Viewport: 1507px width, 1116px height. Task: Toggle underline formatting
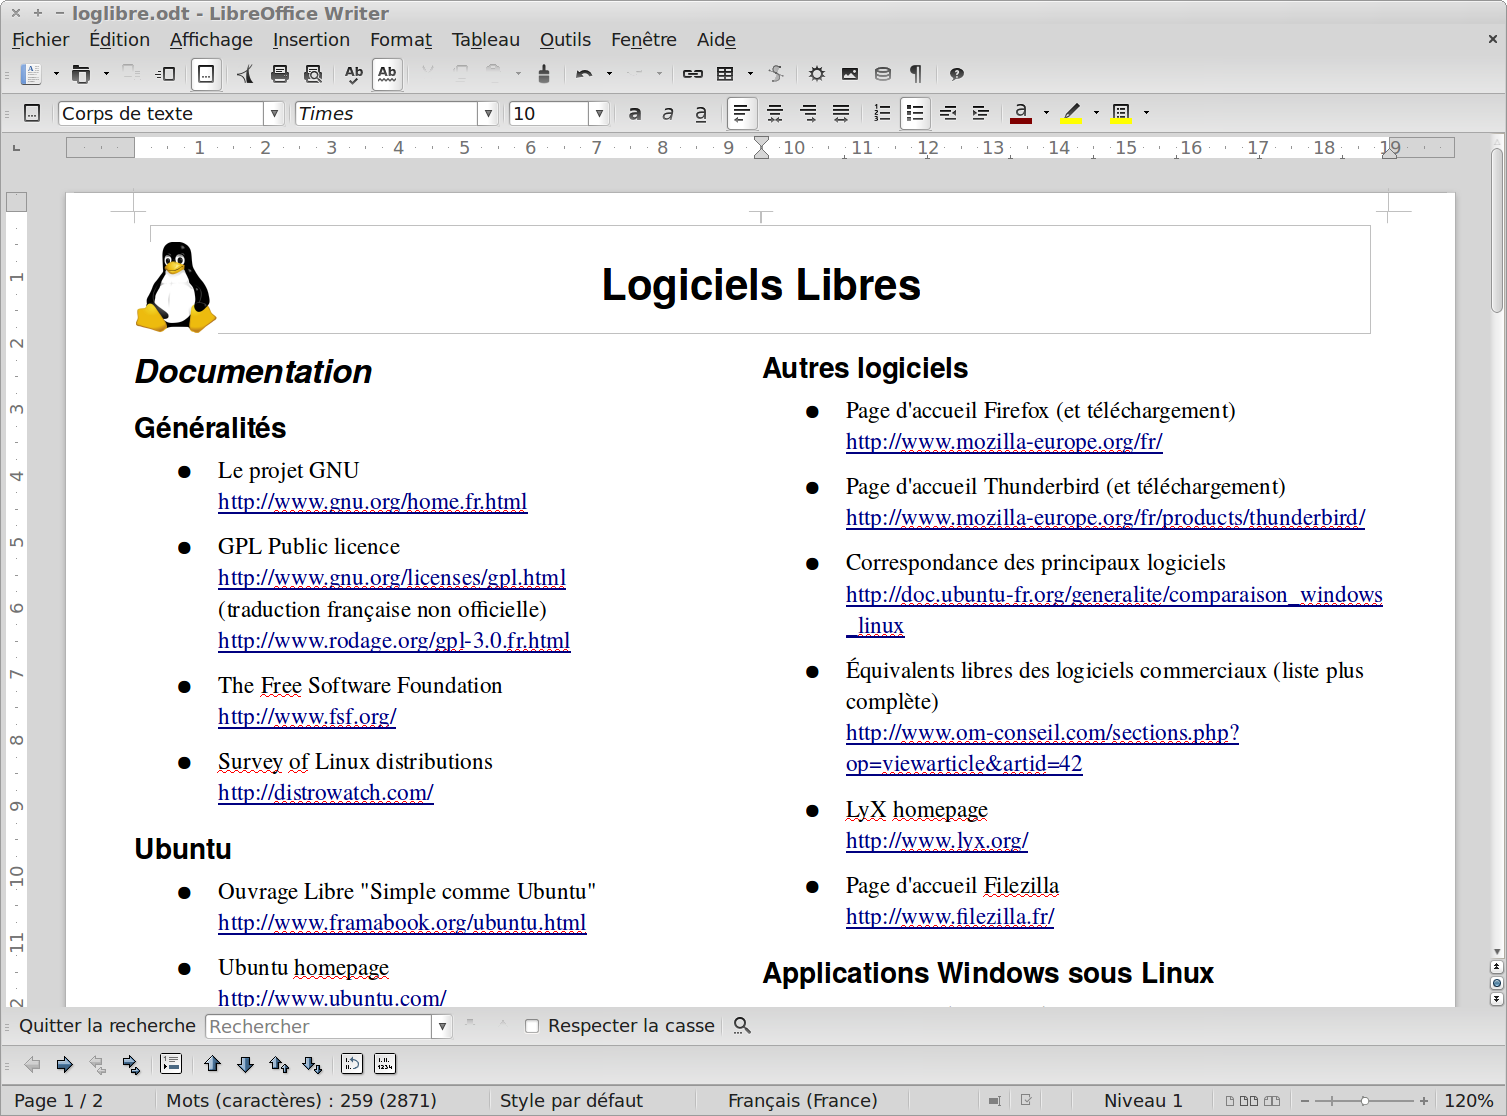701,113
